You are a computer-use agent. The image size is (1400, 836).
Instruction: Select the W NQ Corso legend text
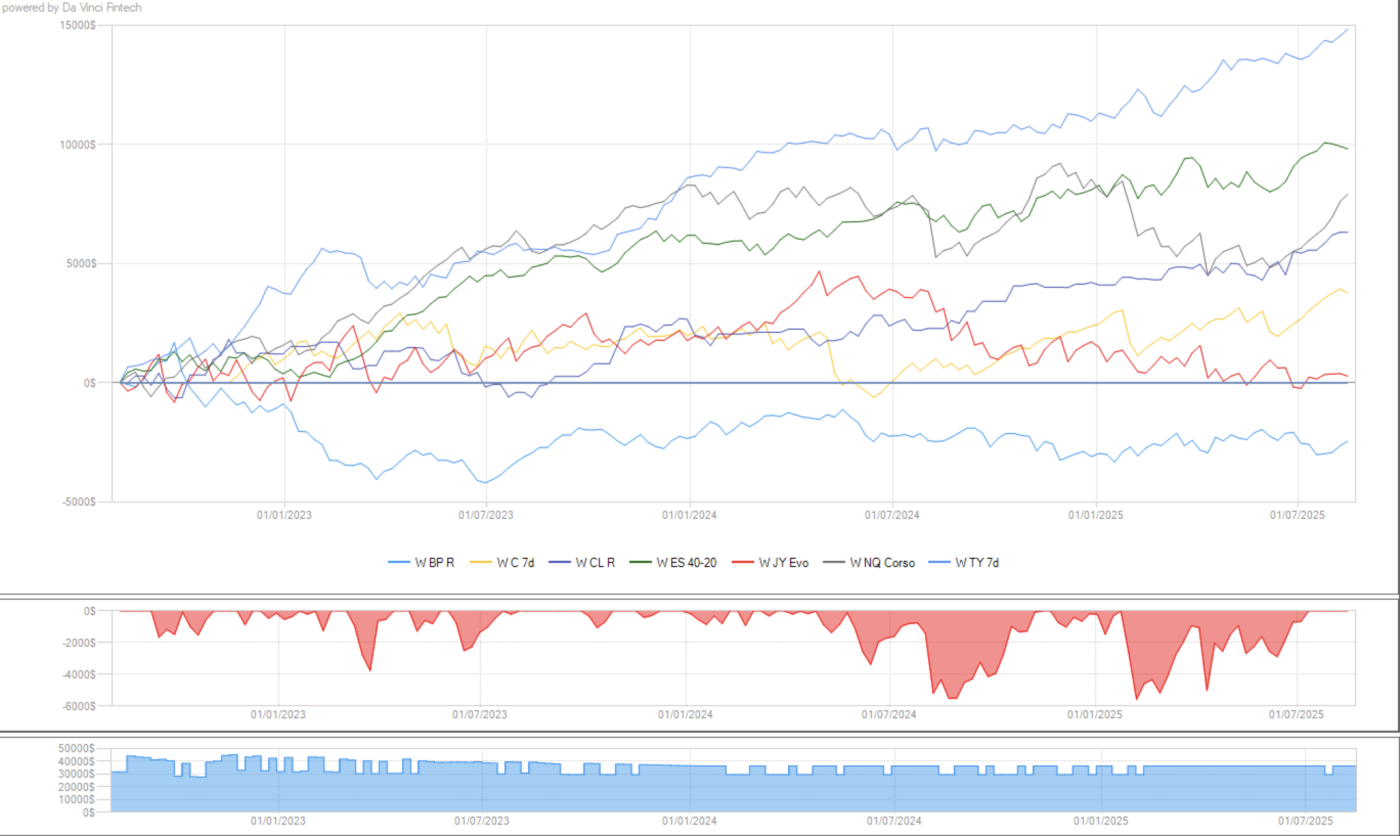click(x=882, y=563)
